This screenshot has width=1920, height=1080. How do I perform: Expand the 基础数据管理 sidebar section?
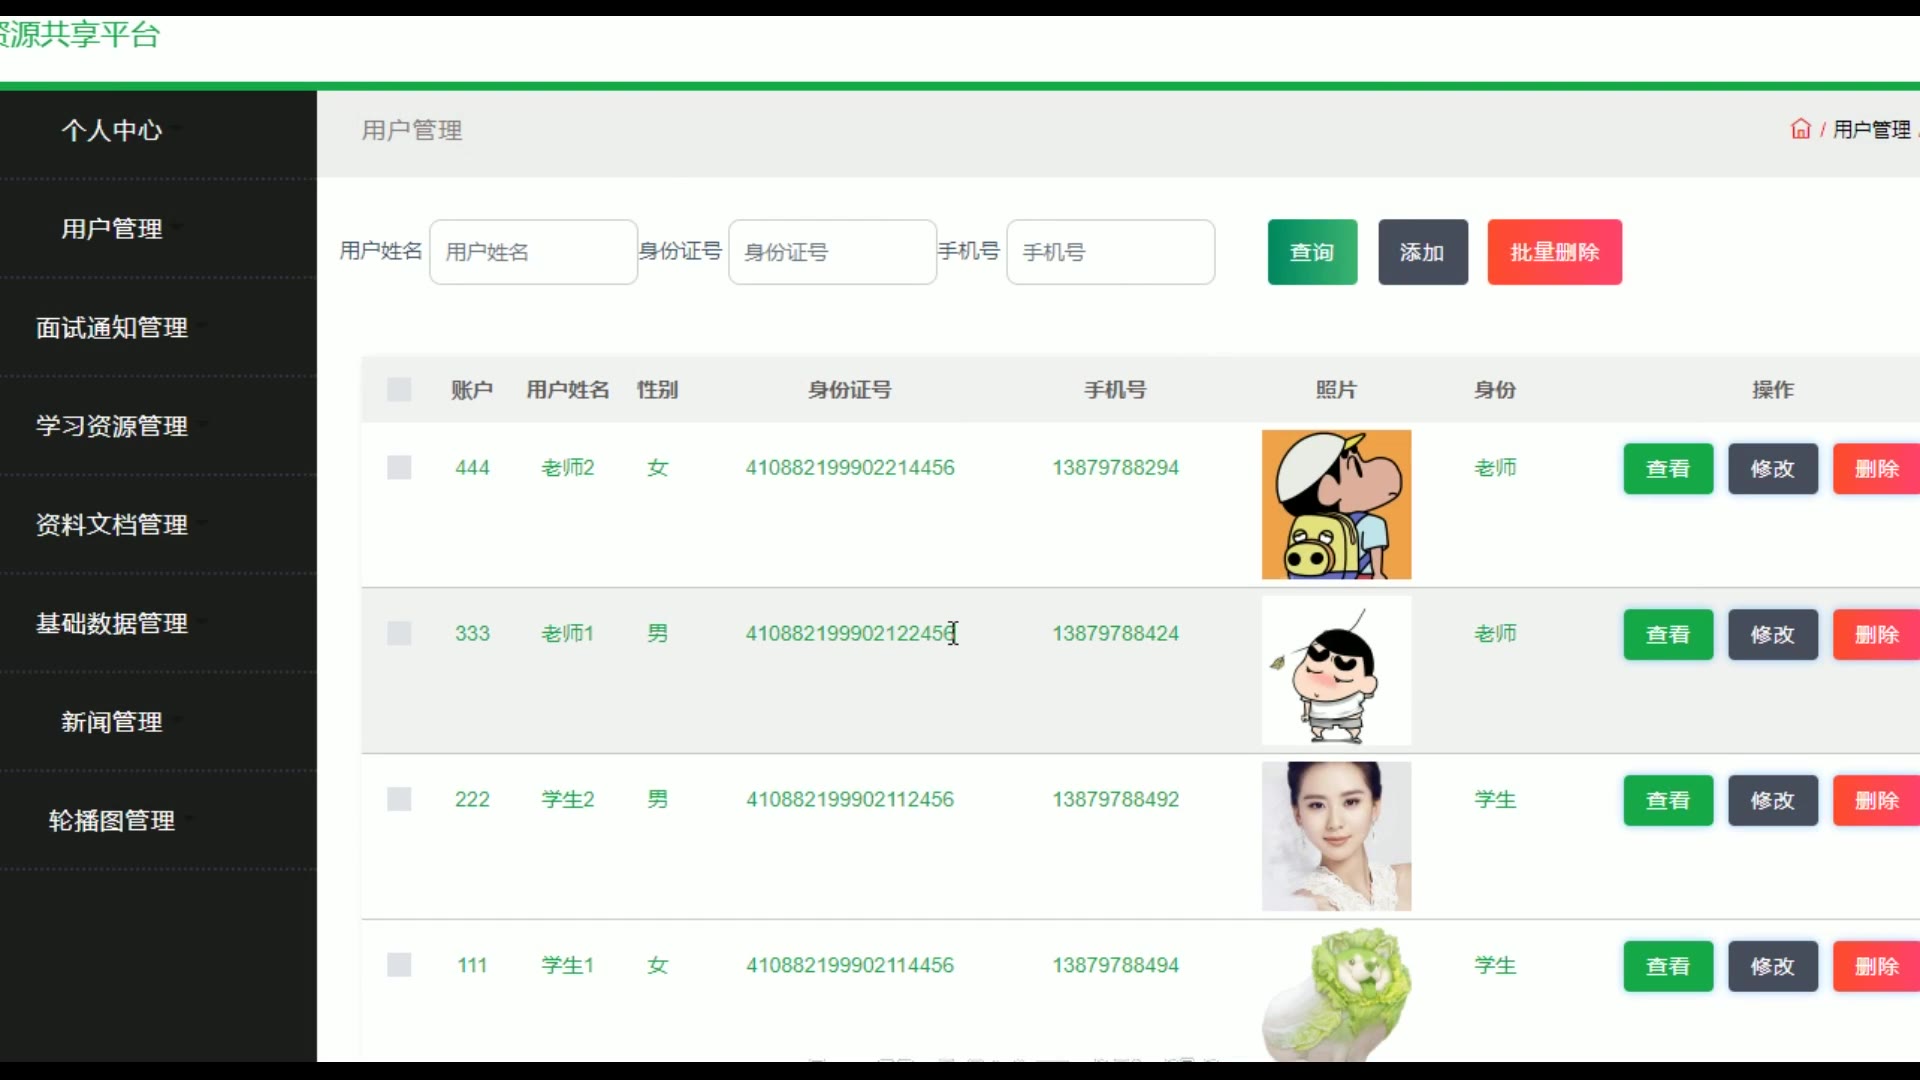112,623
